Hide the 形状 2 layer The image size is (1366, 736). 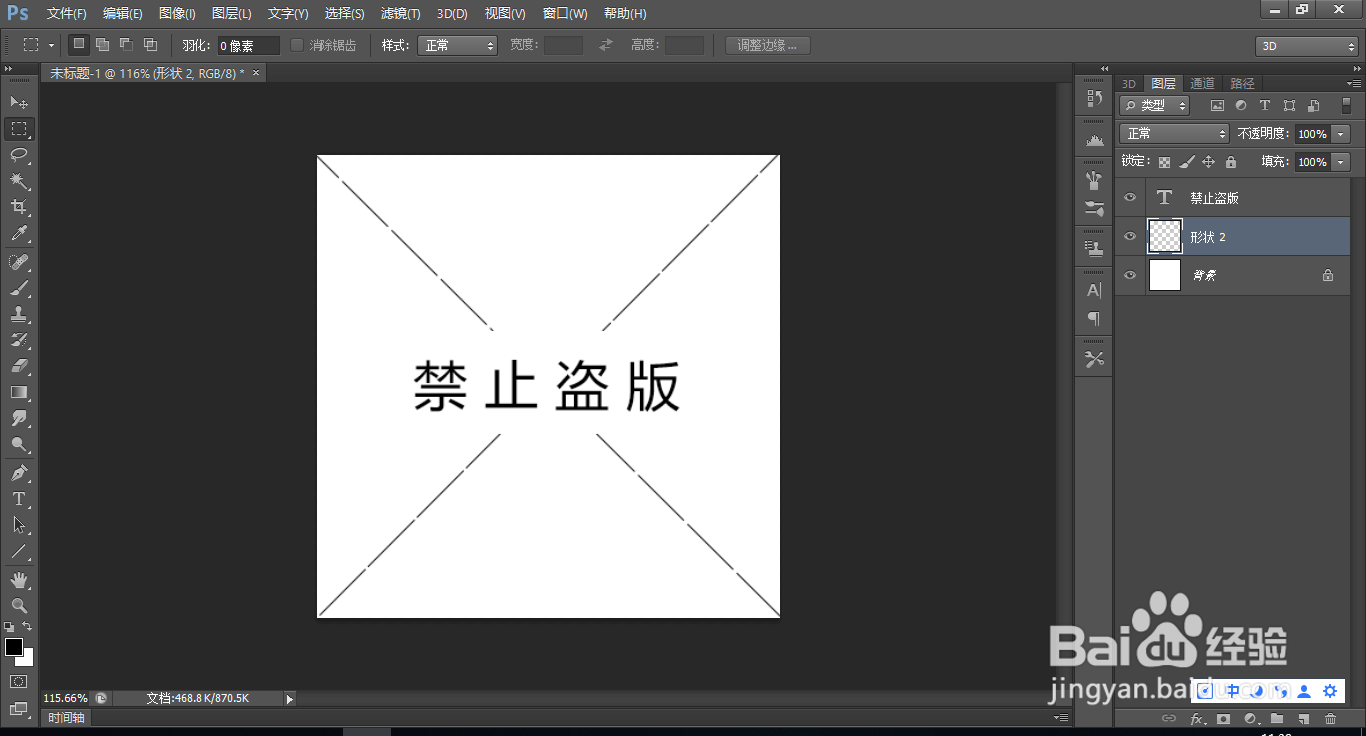coord(1130,236)
